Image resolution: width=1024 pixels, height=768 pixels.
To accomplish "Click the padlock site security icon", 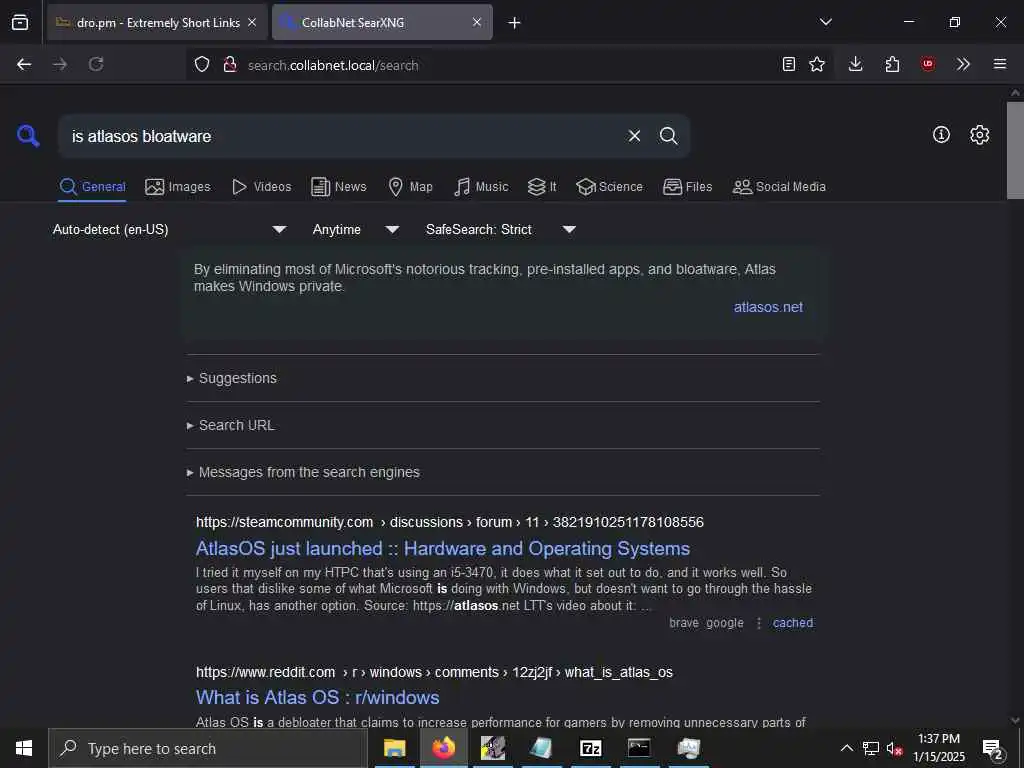I will pos(229,64).
